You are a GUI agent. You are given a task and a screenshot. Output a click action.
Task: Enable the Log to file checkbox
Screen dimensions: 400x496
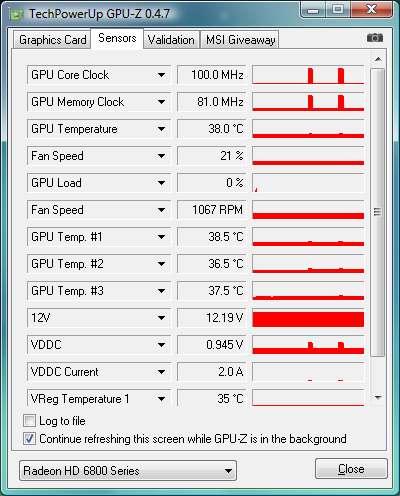(x=29, y=421)
